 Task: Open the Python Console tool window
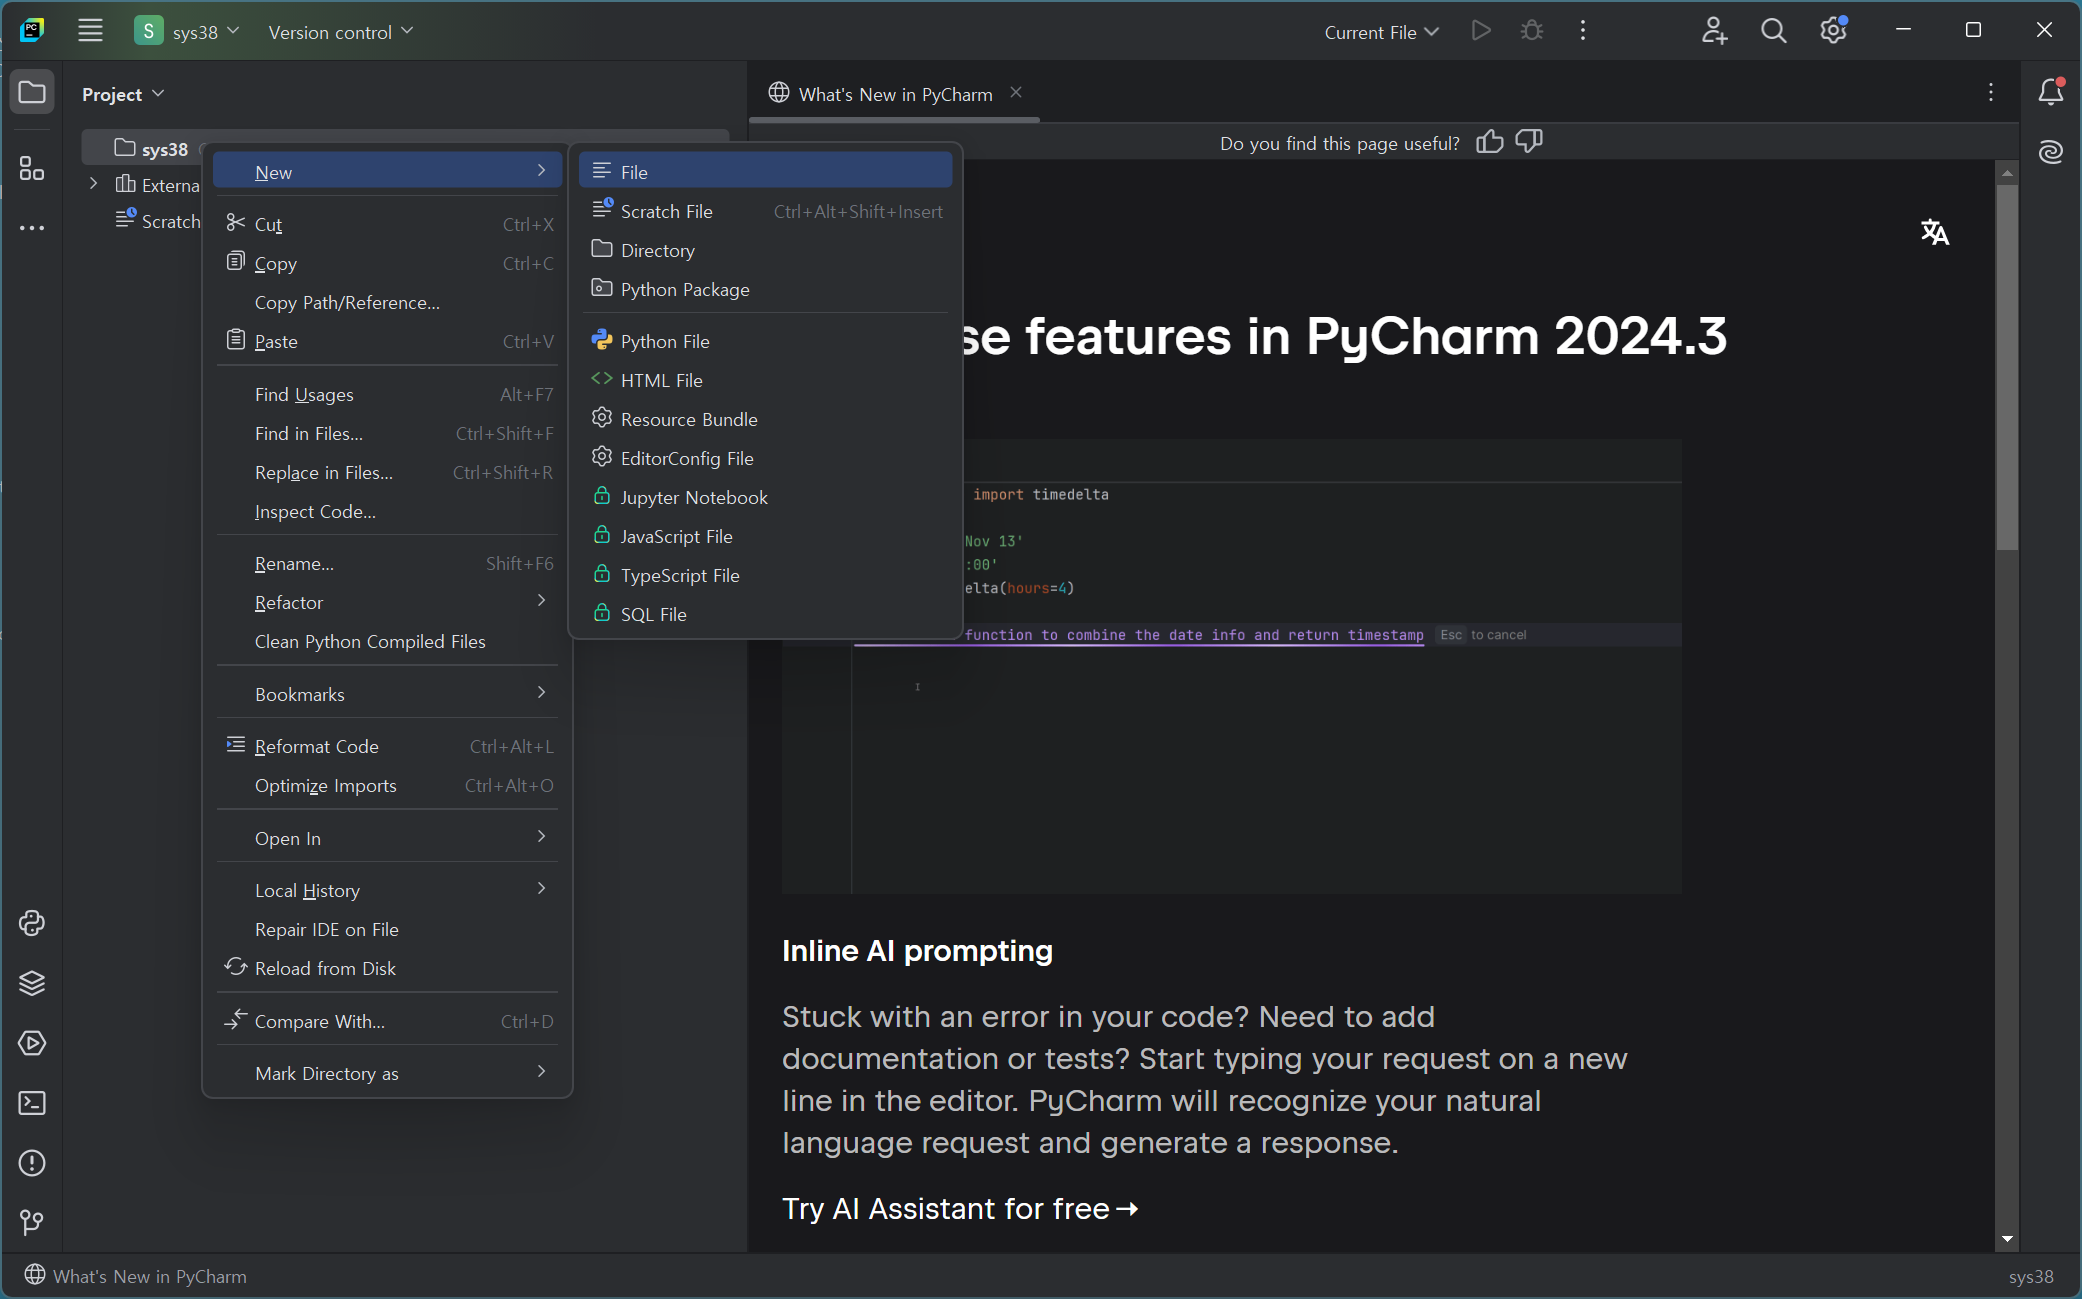tap(32, 923)
